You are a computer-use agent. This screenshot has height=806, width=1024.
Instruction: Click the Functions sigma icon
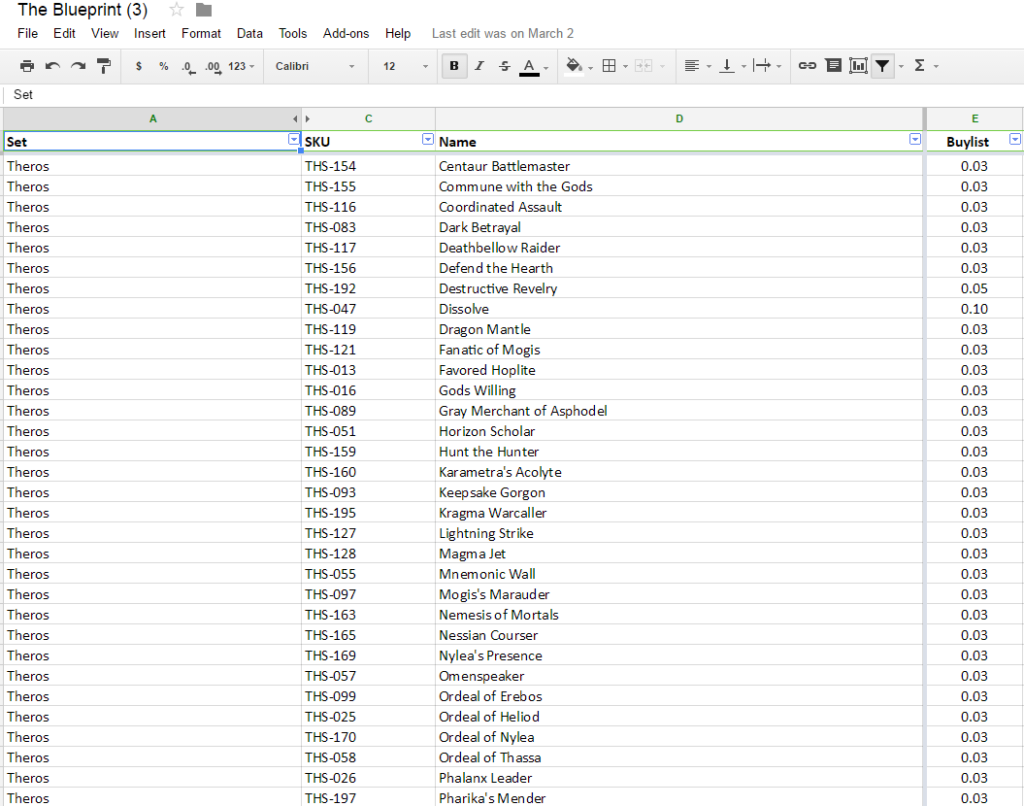click(919, 66)
